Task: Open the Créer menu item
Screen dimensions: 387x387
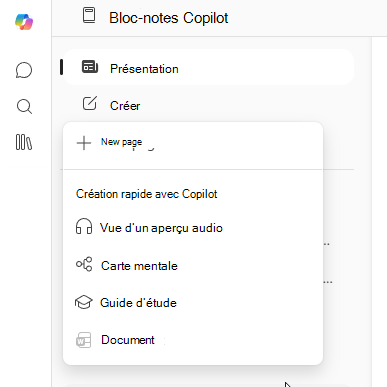Action: coord(208,105)
